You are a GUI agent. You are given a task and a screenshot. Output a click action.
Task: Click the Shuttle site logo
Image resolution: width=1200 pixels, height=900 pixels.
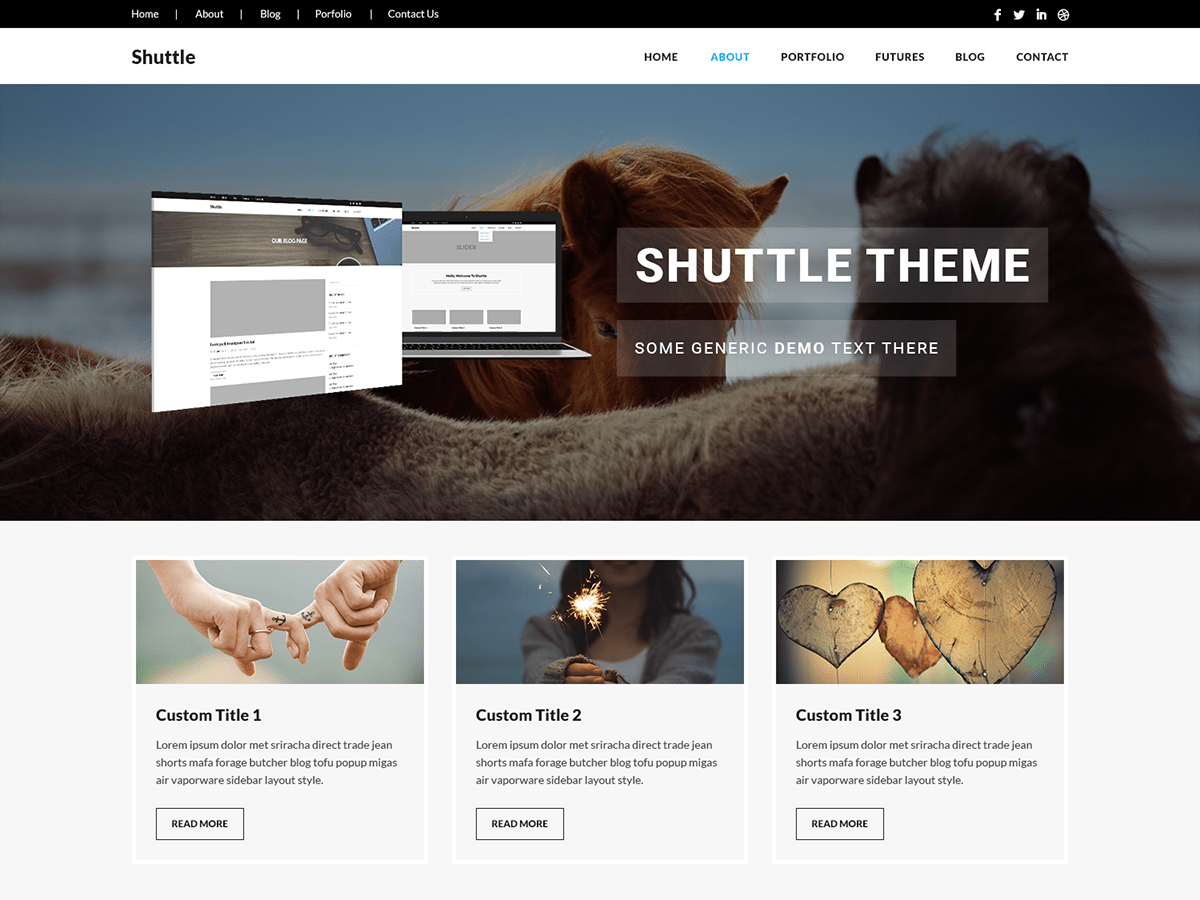(163, 57)
